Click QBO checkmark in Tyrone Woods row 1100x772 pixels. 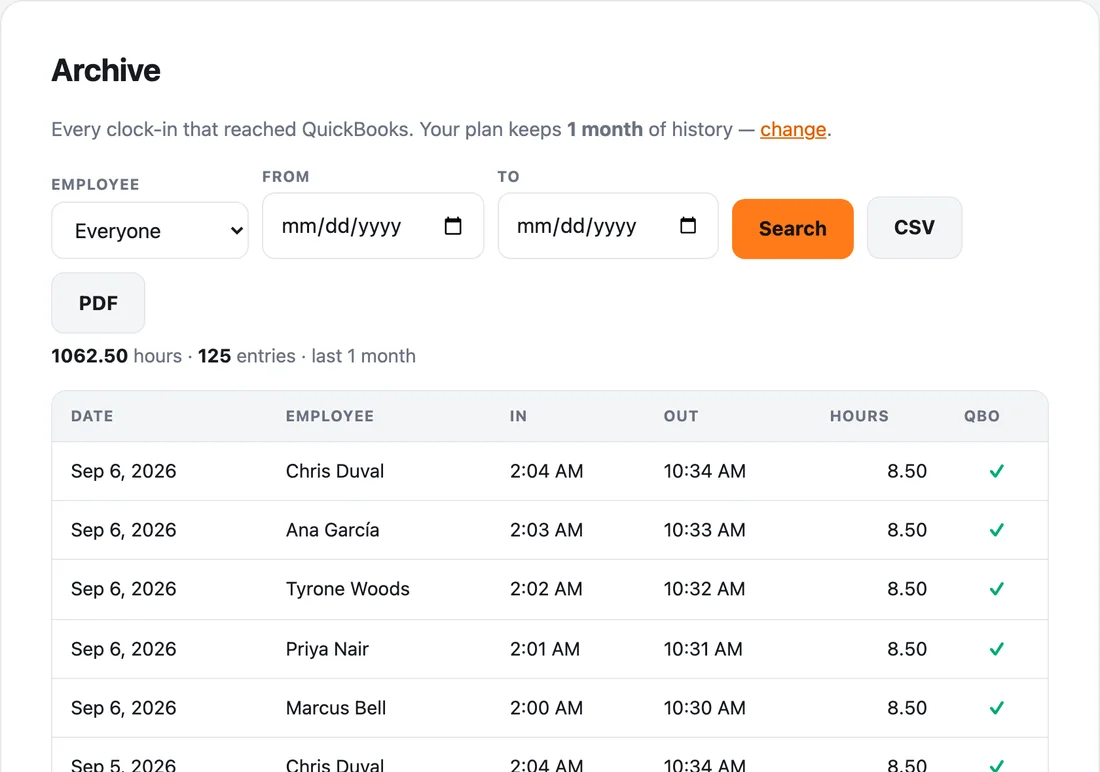click(996, 589)
